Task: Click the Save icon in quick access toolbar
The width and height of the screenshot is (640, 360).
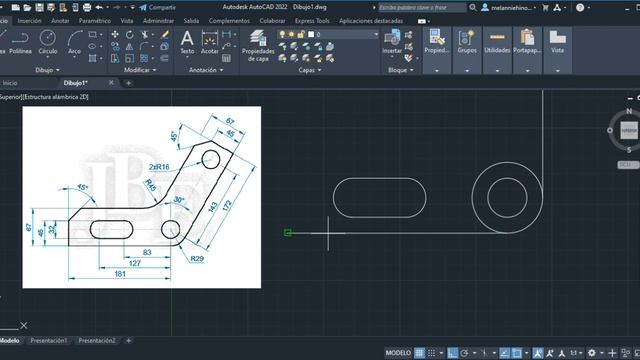Action: pyautogui.click(x=39, y=7)
